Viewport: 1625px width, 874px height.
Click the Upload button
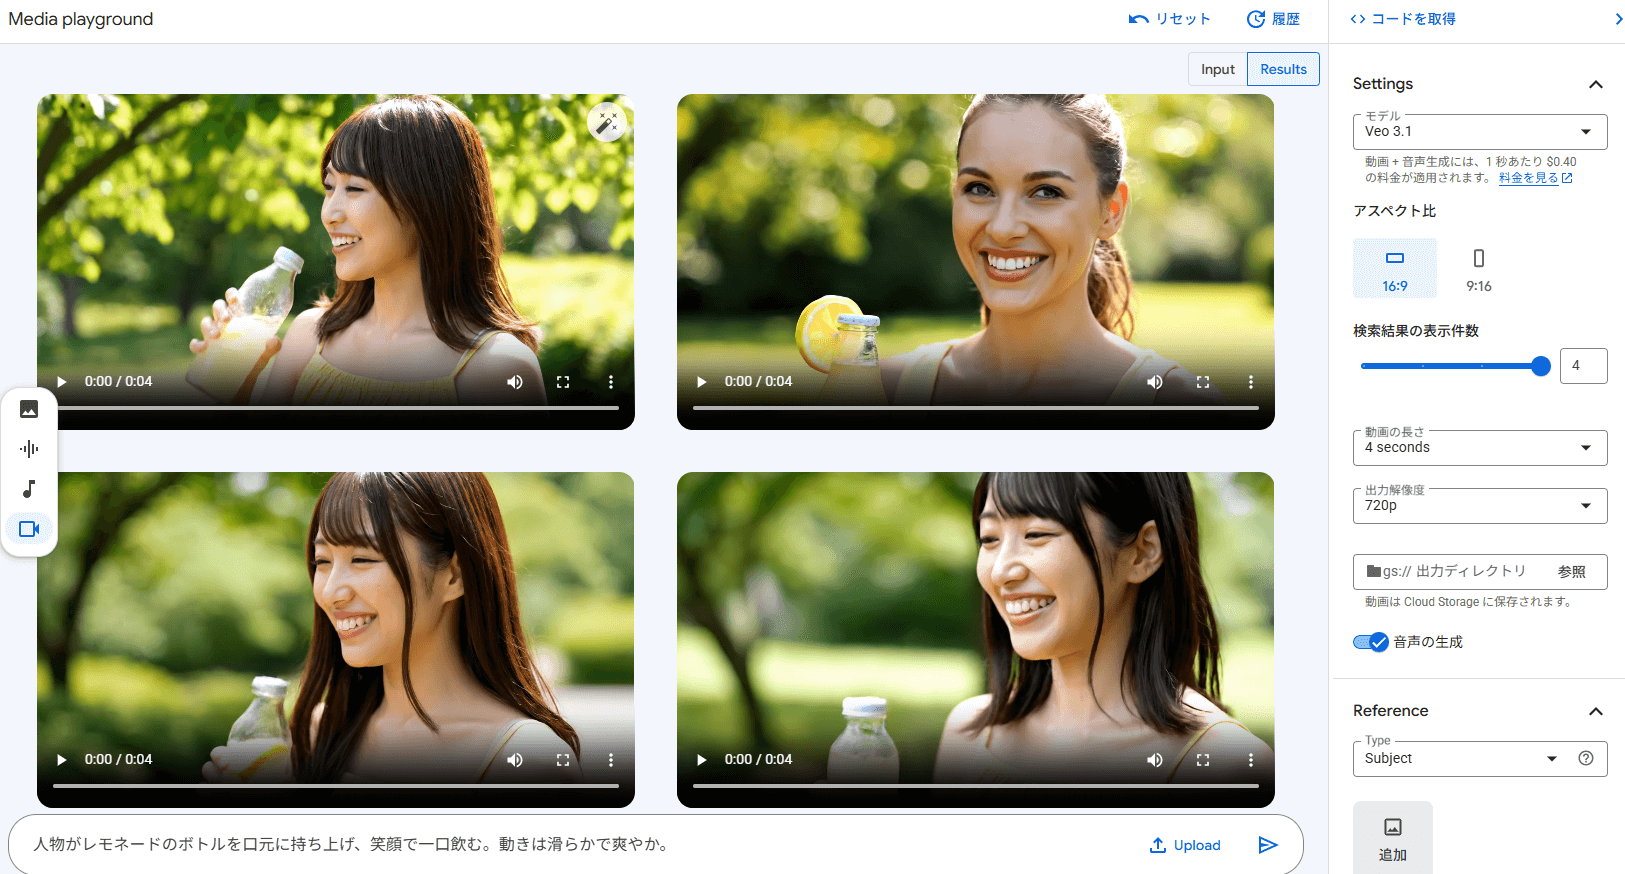click(x=1185, y=845)
